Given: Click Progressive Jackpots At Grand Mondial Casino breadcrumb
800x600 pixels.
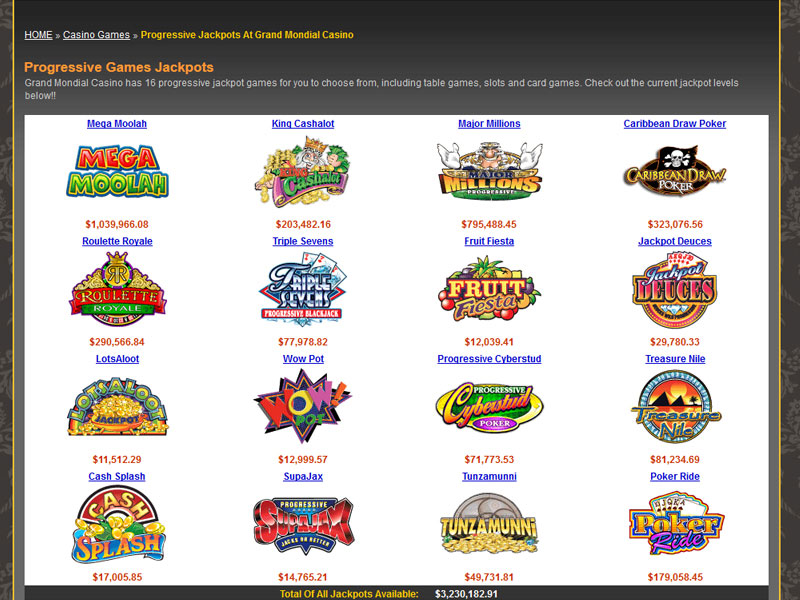Looking at the screenshot, I should [x=247, y=35].
